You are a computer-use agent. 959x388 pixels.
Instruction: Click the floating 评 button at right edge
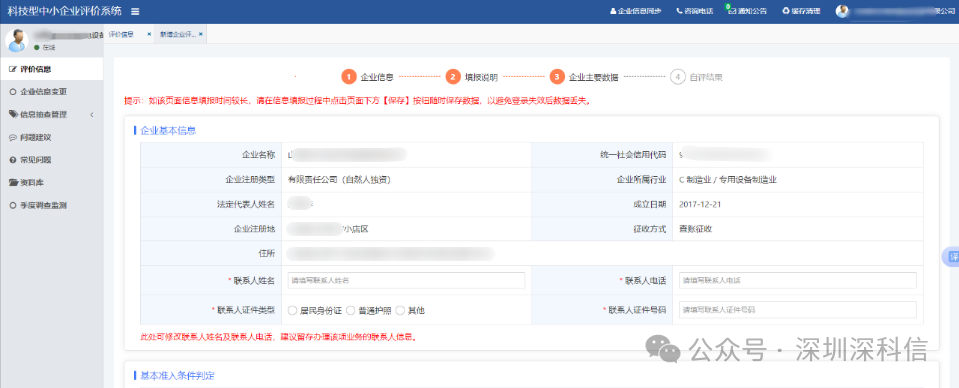951,257
